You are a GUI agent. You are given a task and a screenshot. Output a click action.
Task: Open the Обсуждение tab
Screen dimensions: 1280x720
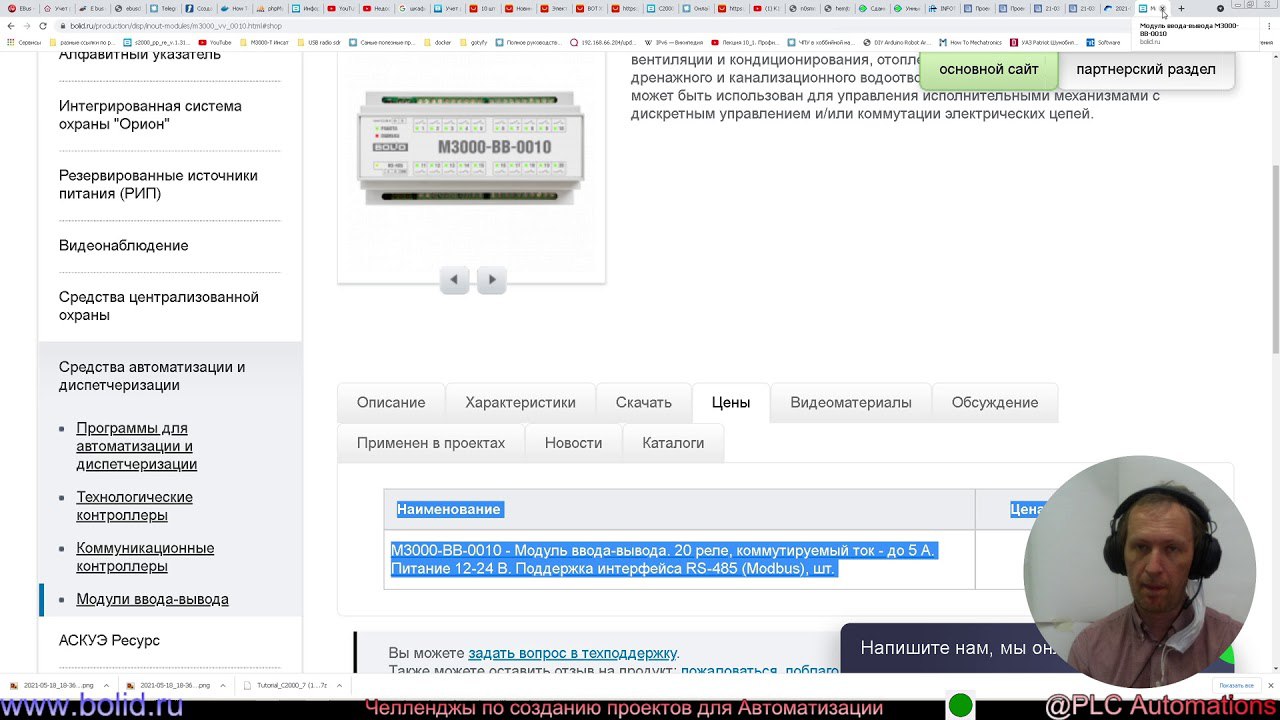point(995,403)
